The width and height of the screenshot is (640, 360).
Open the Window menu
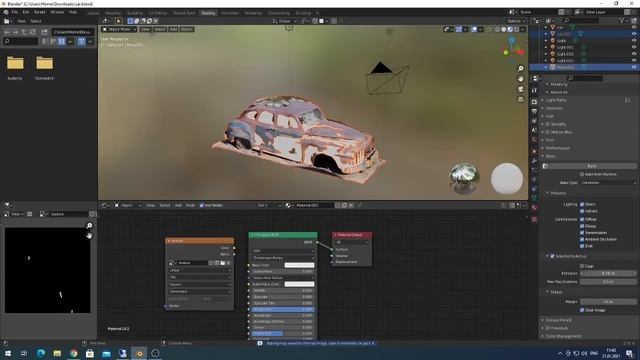(57, 12)
